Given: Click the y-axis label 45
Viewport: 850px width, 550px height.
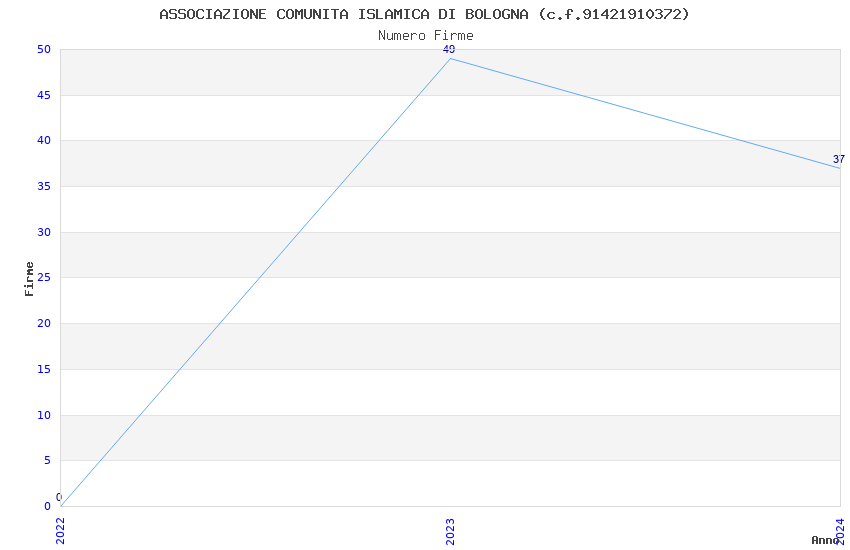Looking at the screenshot, I should point(44,95).
